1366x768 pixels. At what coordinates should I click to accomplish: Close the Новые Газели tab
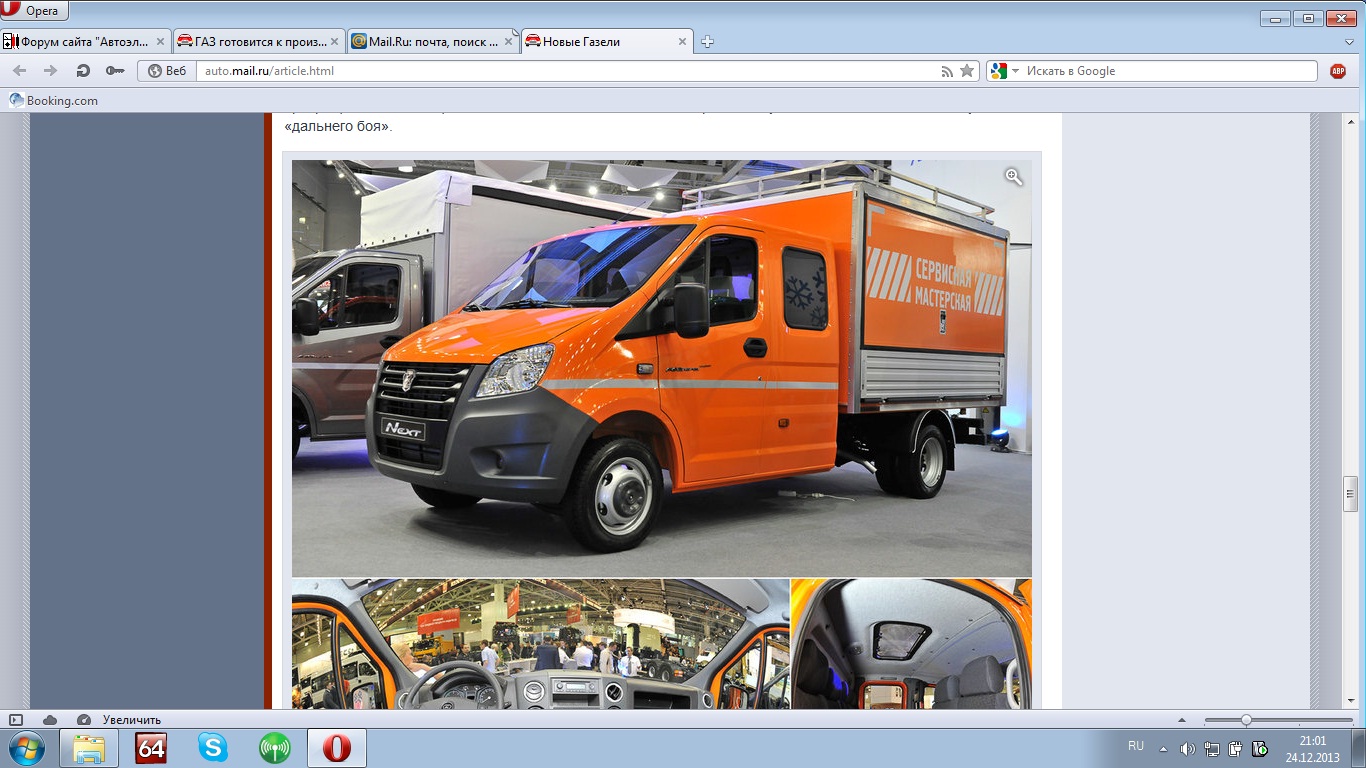[683, 42]
